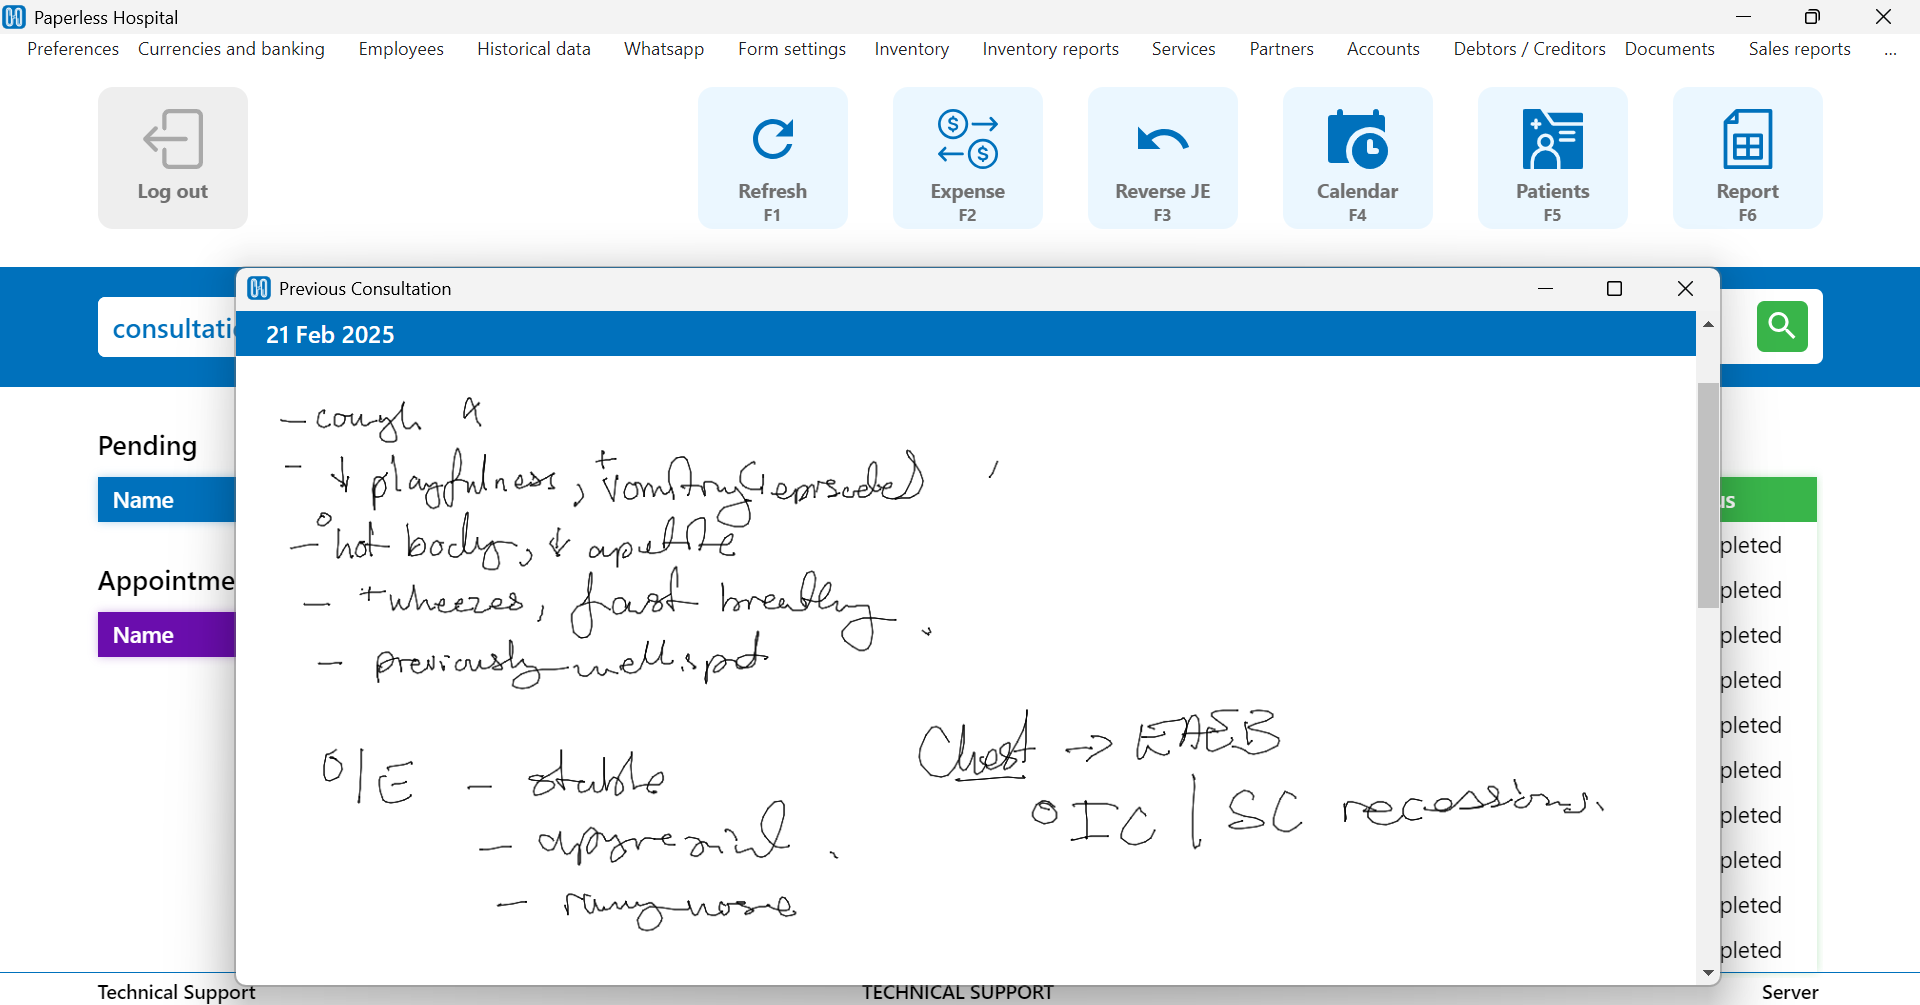Image resolution: width=1920 pixels, height=1005 pixels.
Task: Maximize the Previous Consultation dialog
Action: click(1614, 289)
